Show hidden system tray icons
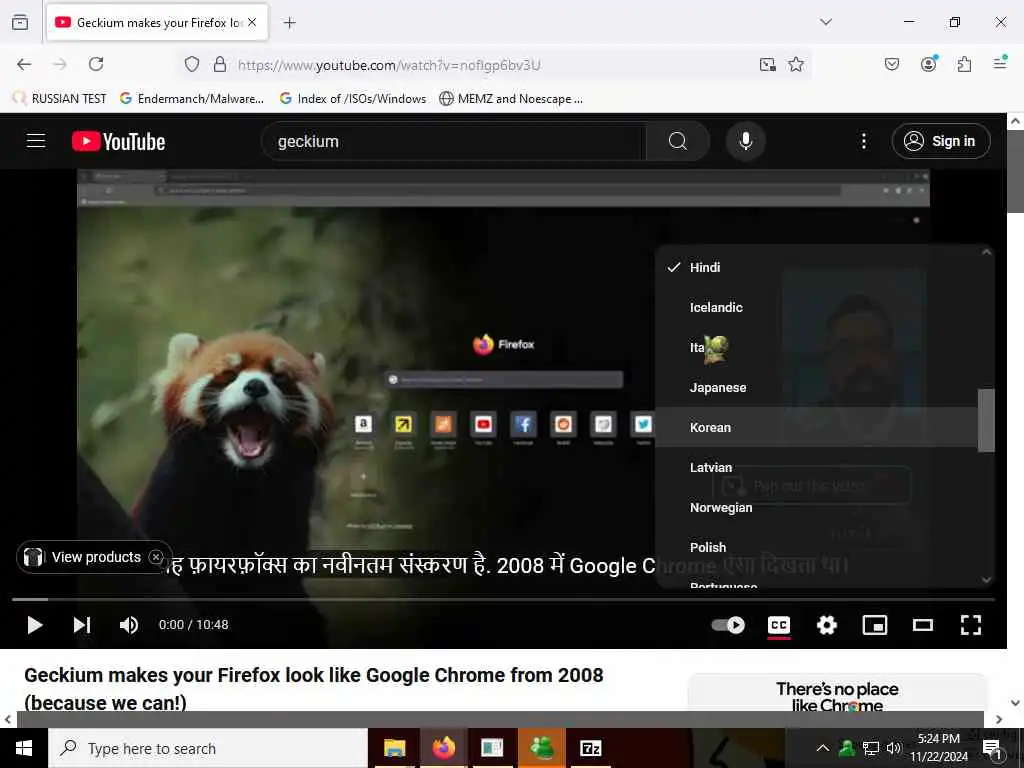The width and height of the screenshot is (1024, 768). pyautogui.click(x=822, y=748)
